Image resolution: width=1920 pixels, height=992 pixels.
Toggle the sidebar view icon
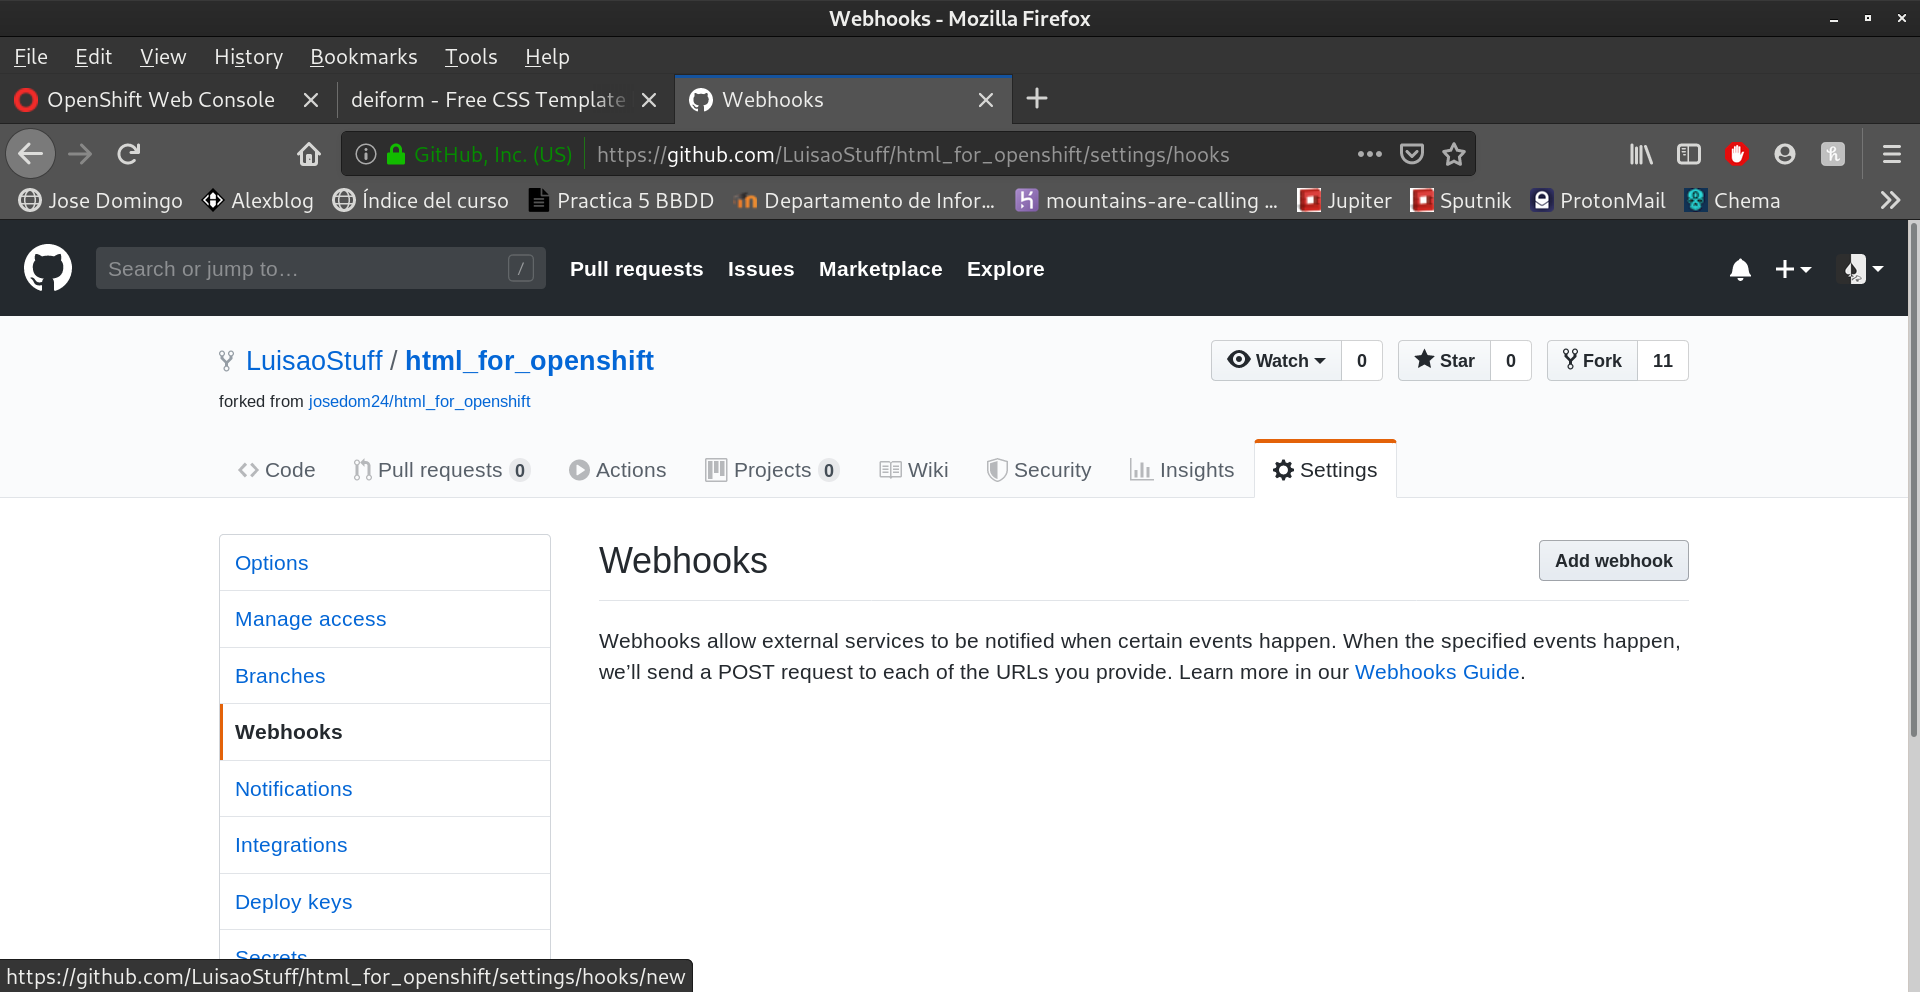click(x=1689, y=154)
